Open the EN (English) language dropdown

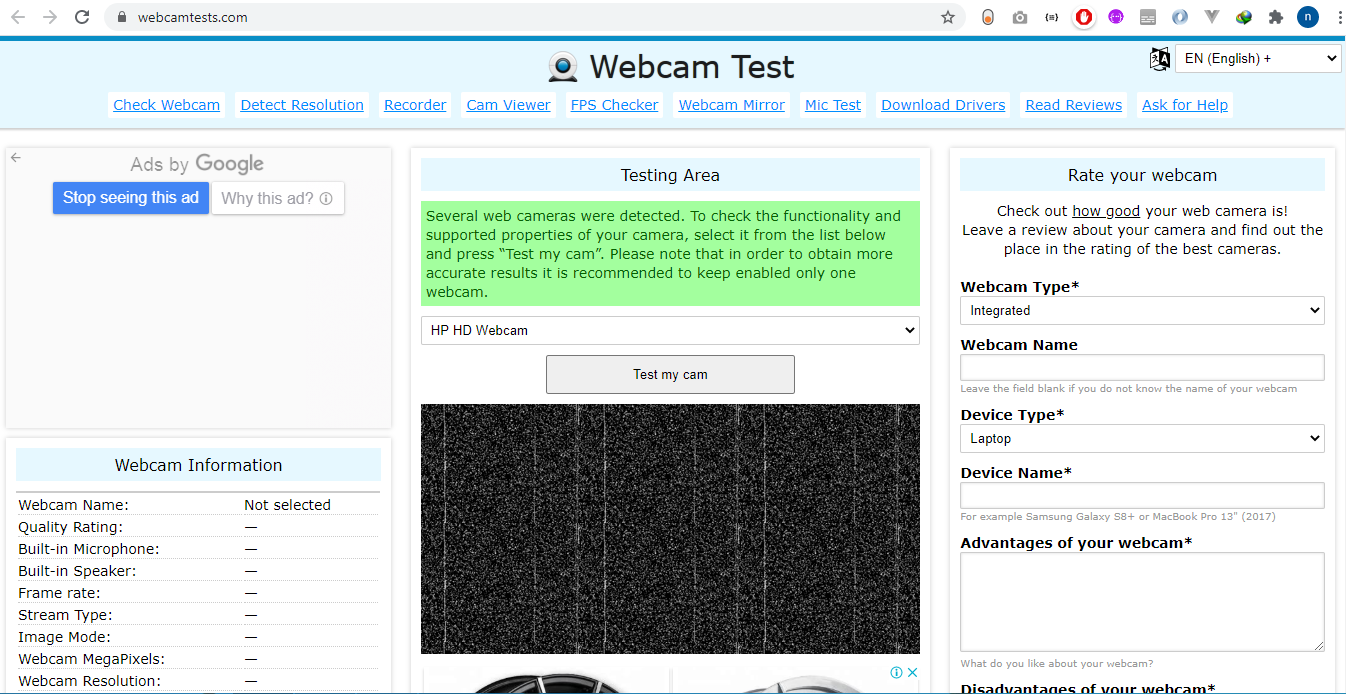pos(1257,58)
